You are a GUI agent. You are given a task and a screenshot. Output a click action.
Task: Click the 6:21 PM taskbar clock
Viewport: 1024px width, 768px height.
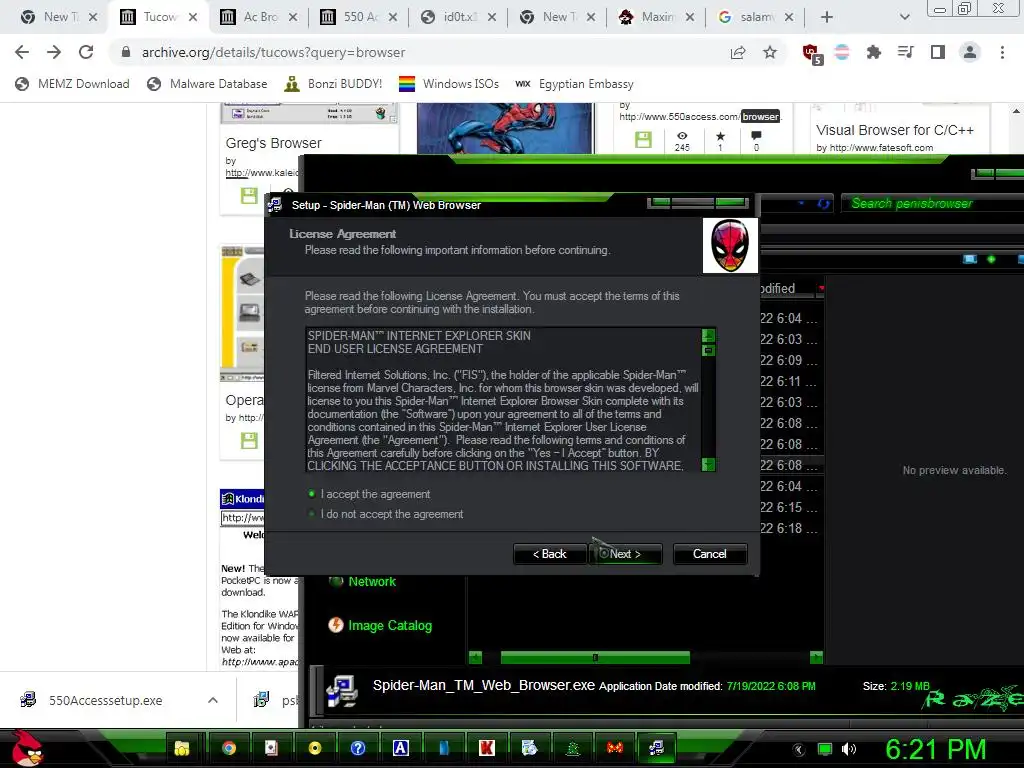935,749
